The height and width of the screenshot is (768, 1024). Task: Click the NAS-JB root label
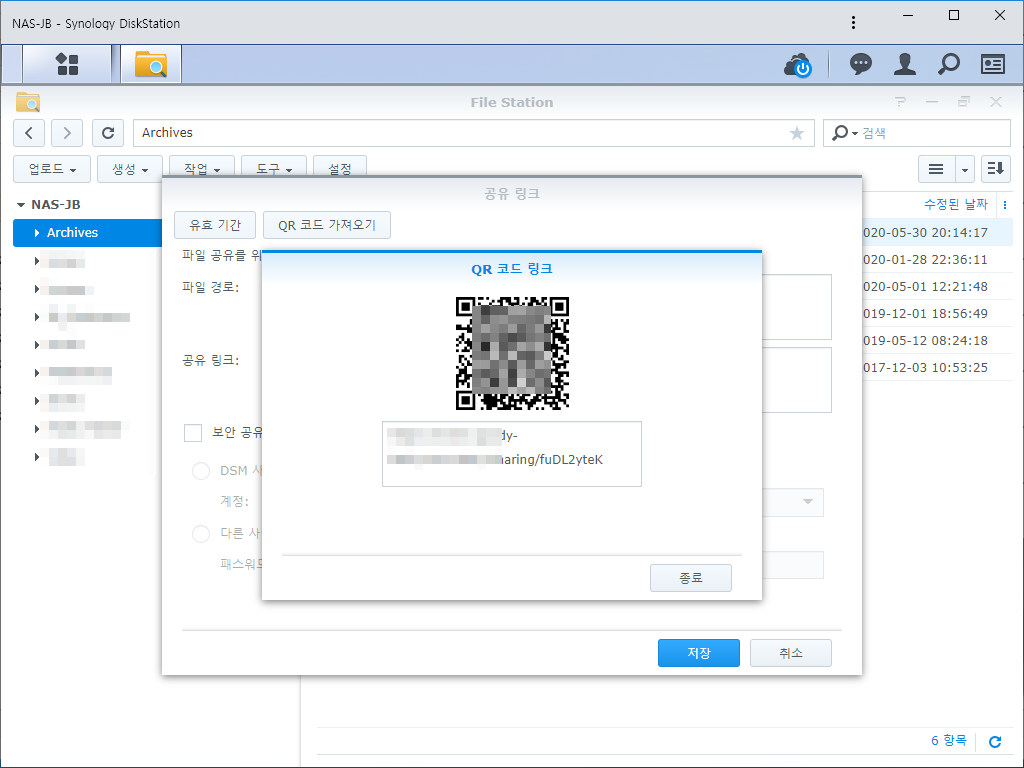[56, 205]
